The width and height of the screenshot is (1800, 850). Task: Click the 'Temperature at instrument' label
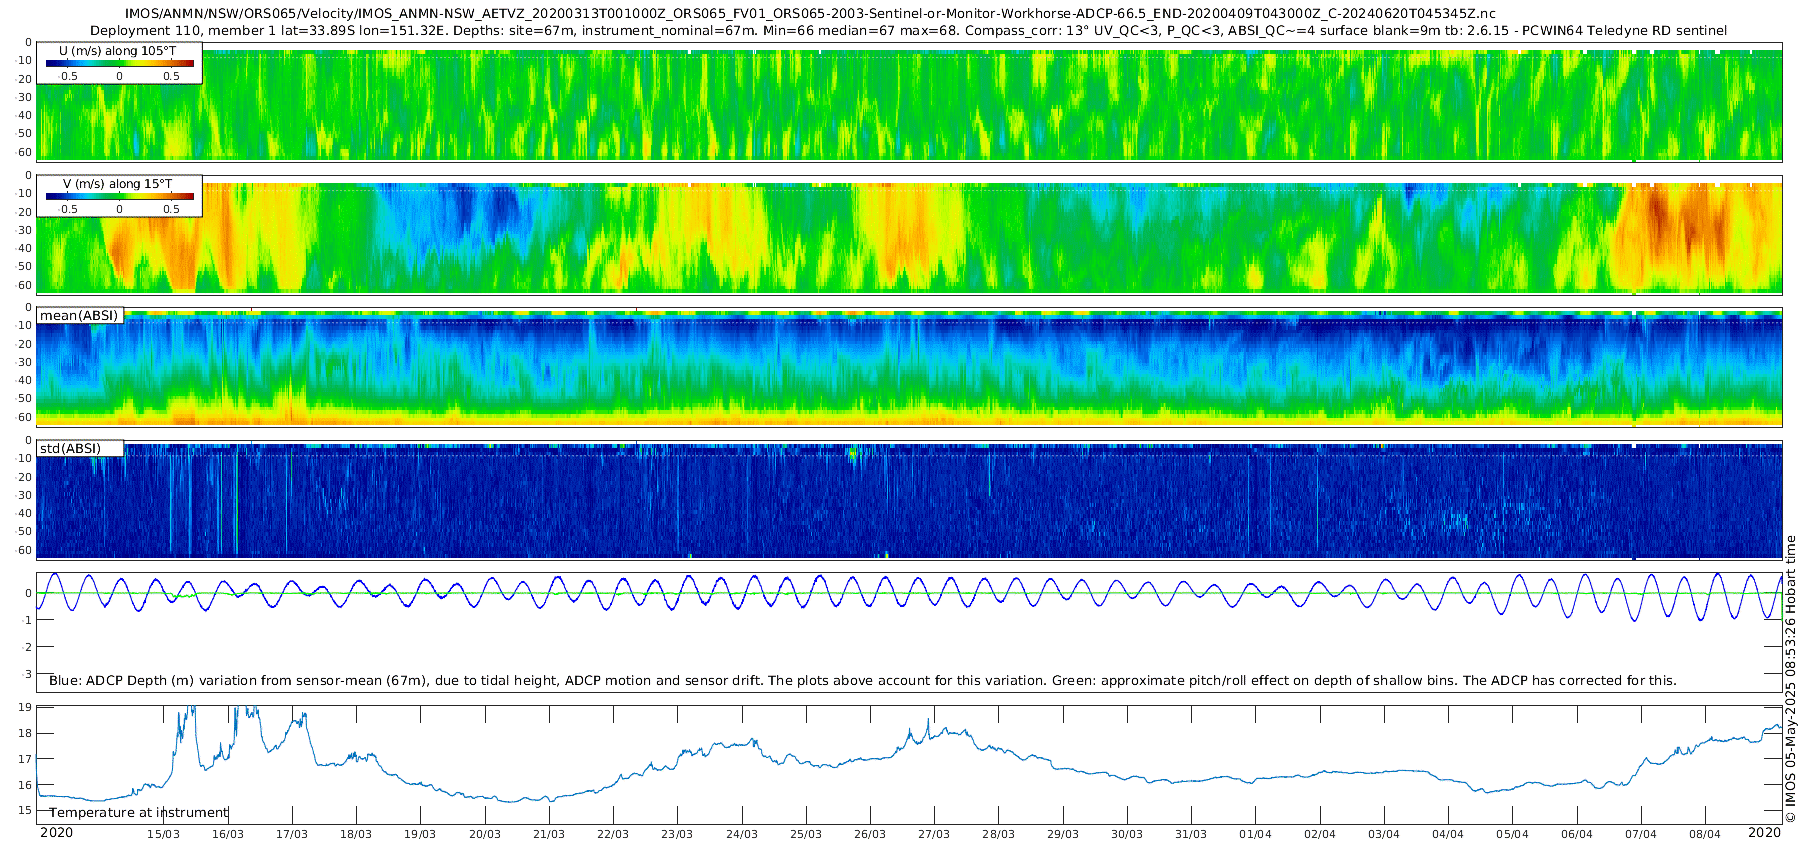(x=139, y=812)
